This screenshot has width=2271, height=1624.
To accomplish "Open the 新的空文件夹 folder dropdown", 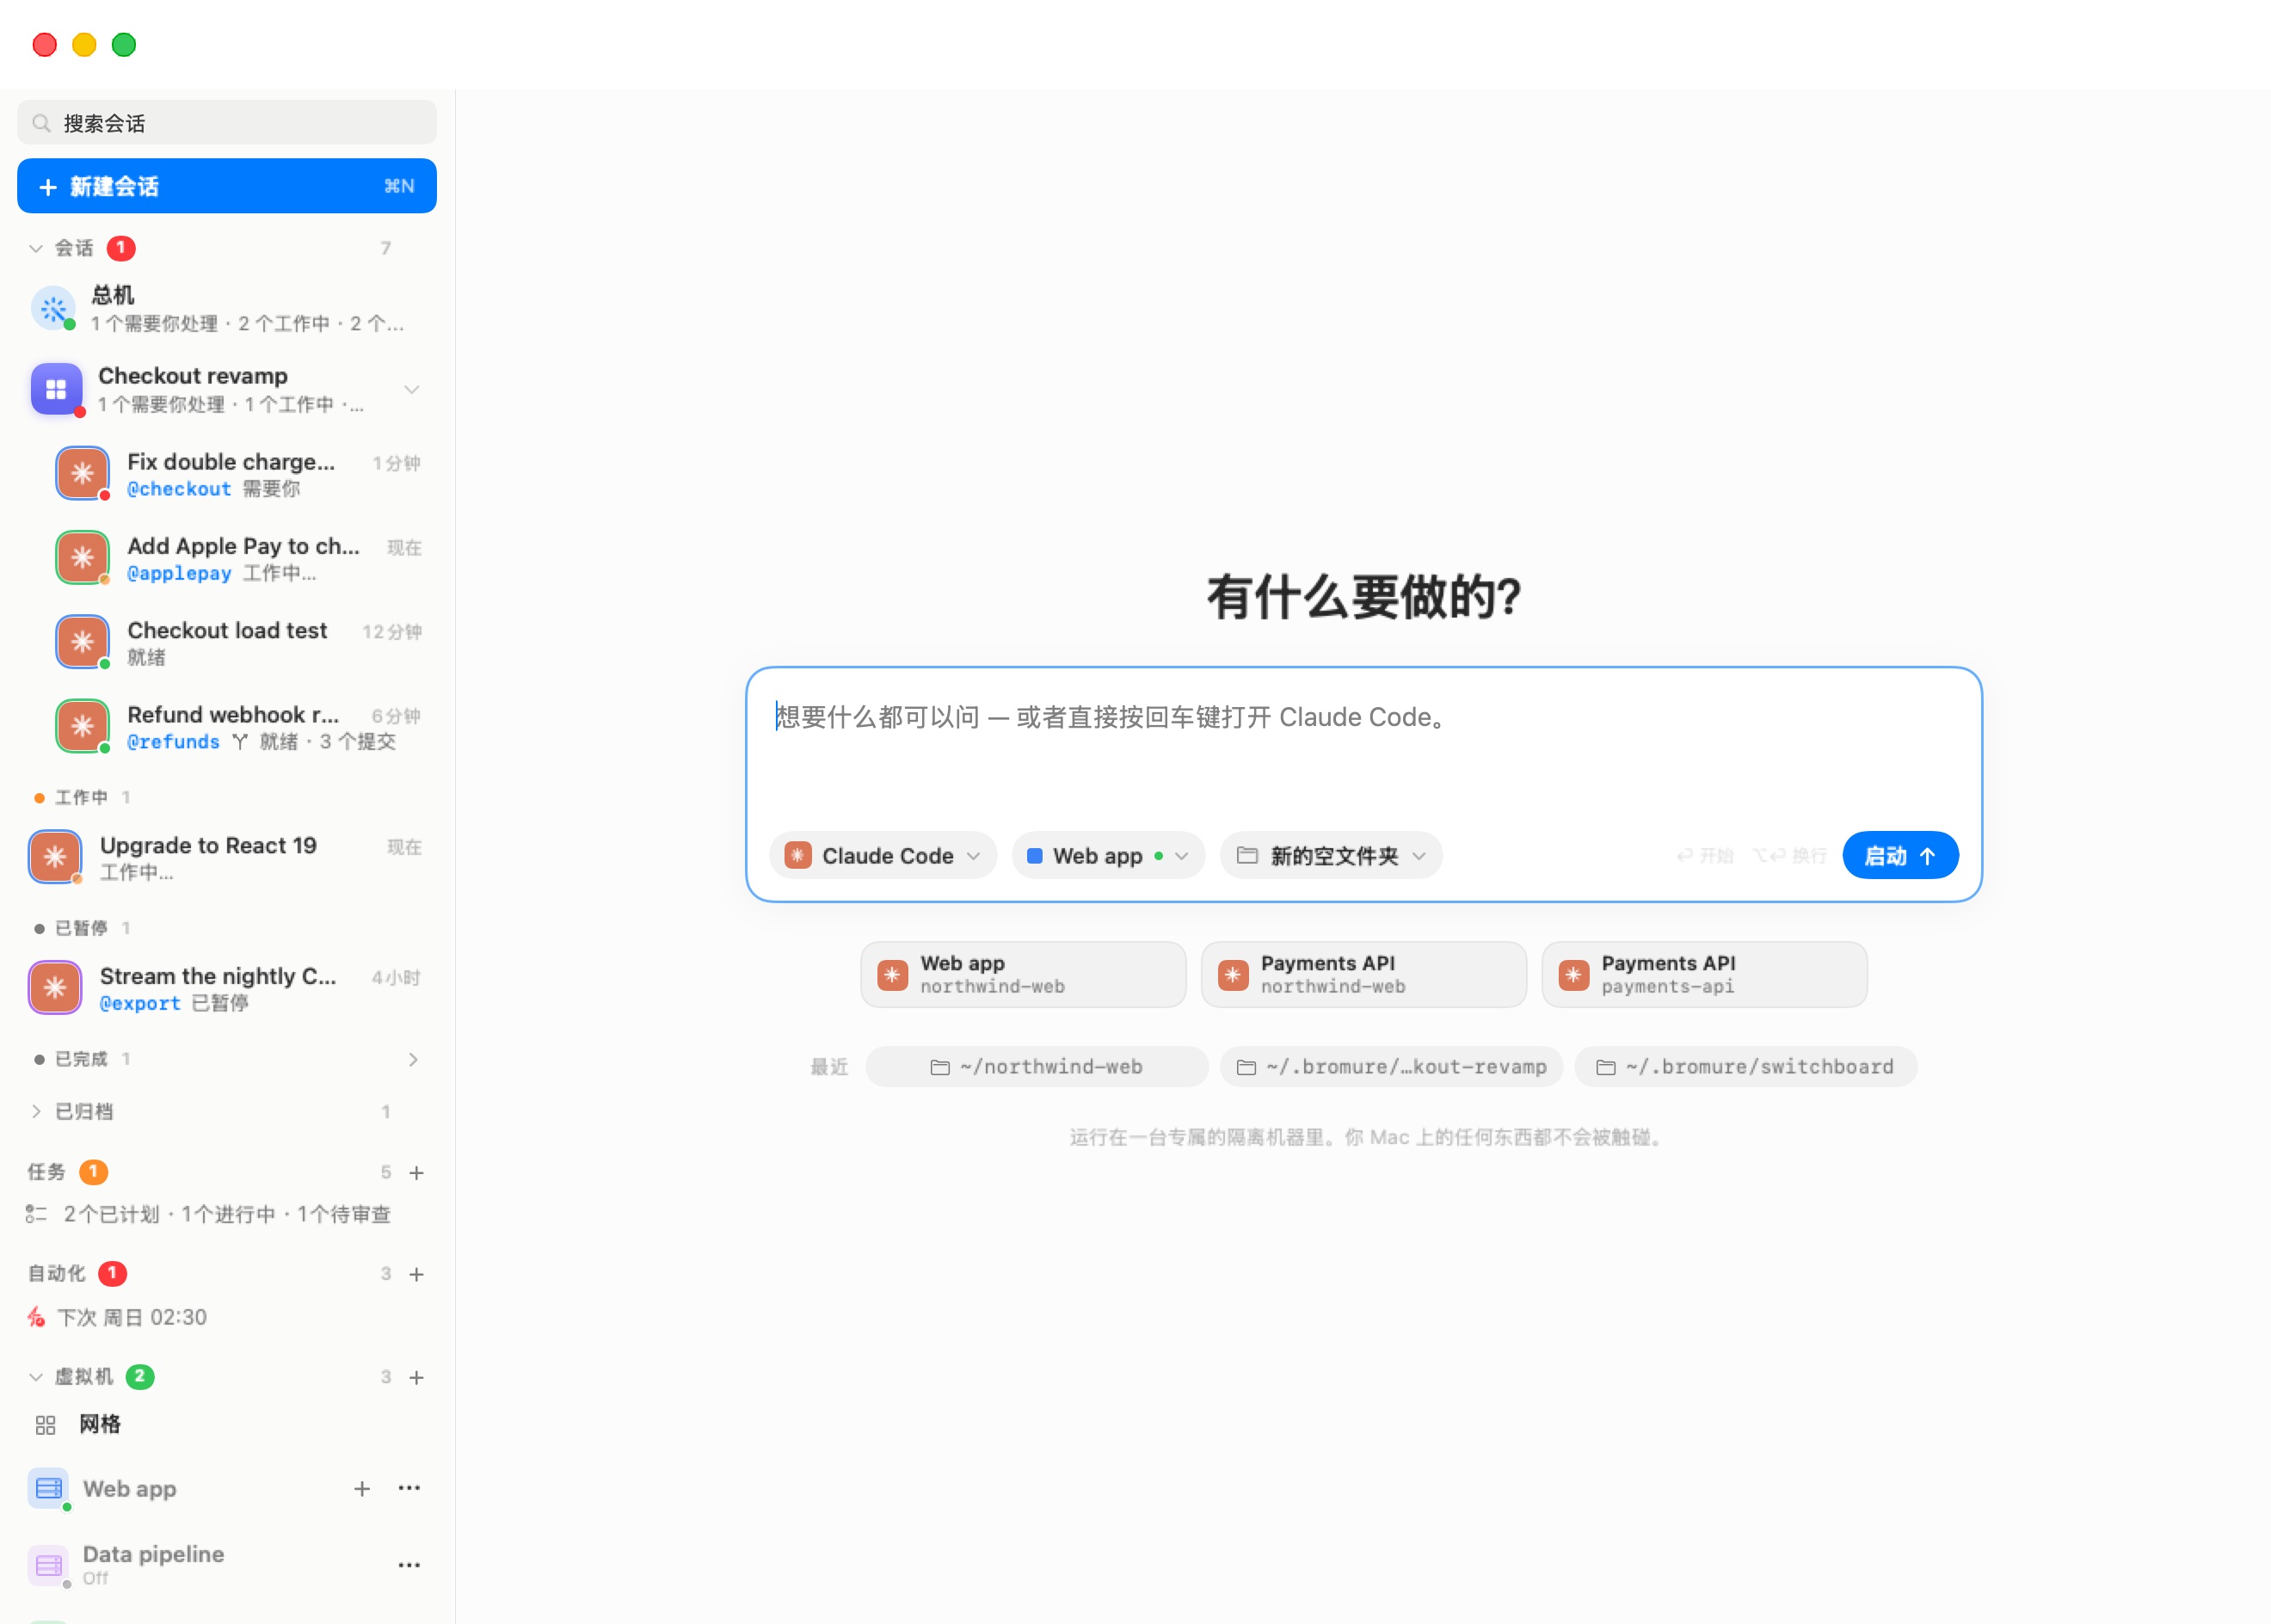I will [x=1331, y=856].
